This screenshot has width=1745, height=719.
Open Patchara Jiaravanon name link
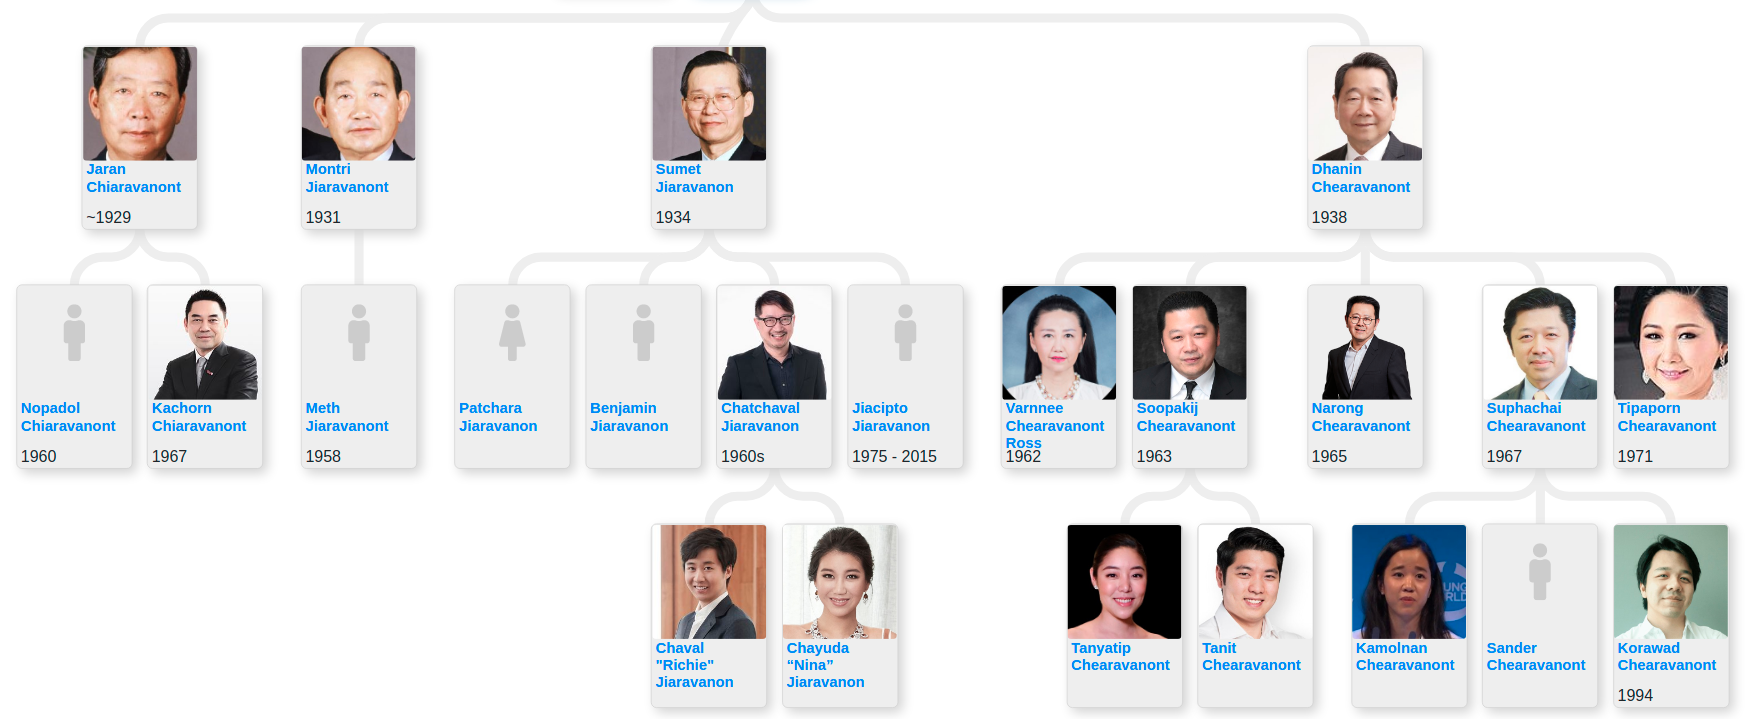pyautogui.click(x=498, y=417)
